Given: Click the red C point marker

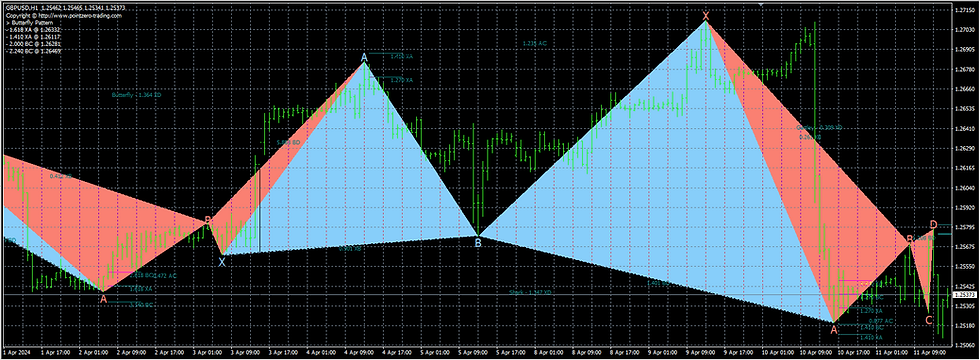Looking at the screenshot, I should (929, 321).
